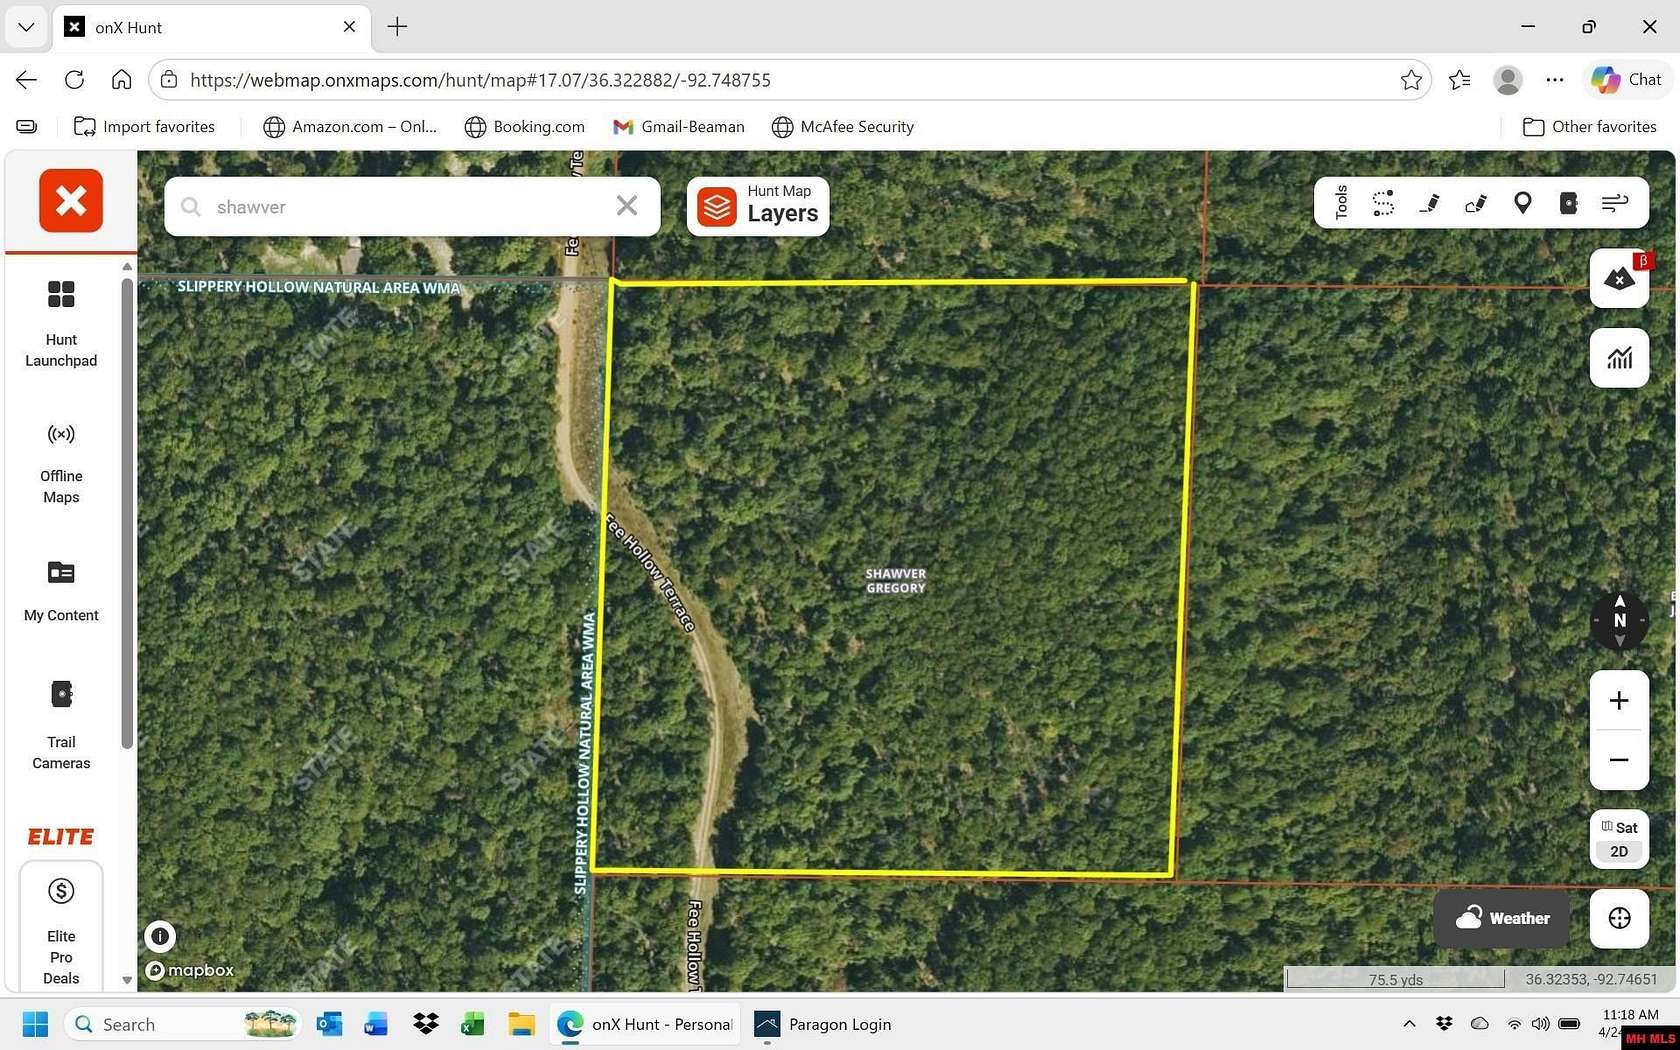Open the Trail Camera tool
Viewport: 1680px width, 1050px height.
click(x=1568, y=203)
